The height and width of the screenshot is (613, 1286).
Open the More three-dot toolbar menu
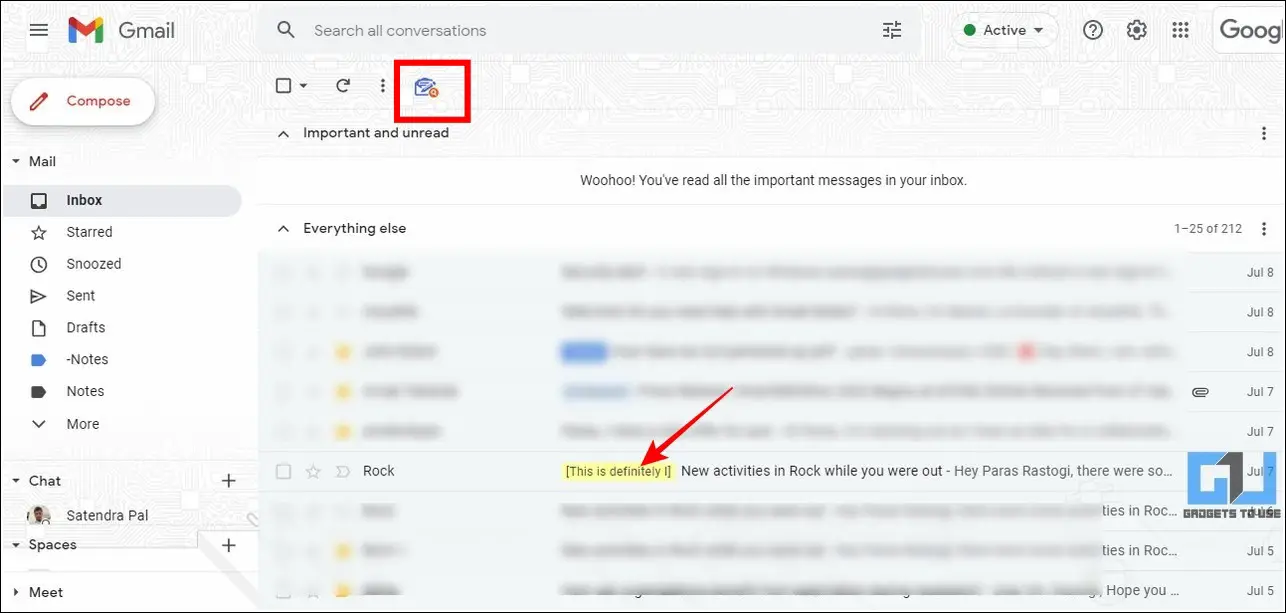pyautogui.click(x=382, y=86)
